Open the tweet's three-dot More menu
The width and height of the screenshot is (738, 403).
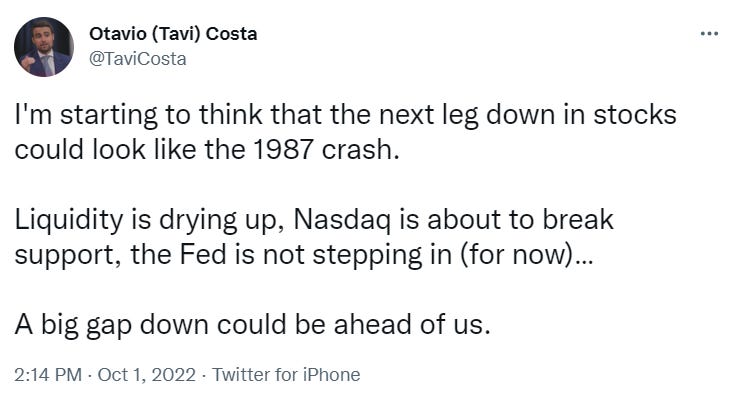pos(709,33)
